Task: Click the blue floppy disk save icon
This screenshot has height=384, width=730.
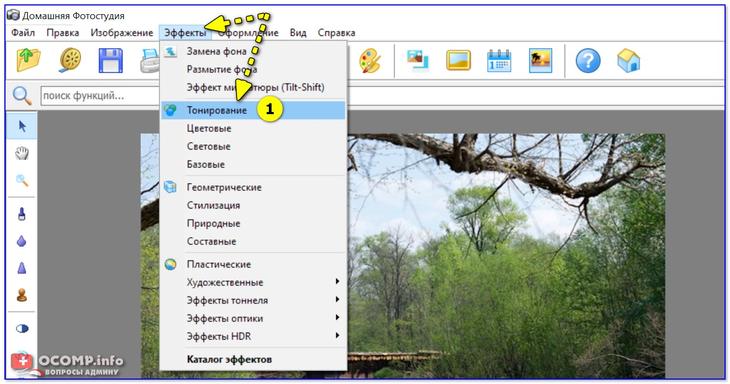Action: coord(111,61)
